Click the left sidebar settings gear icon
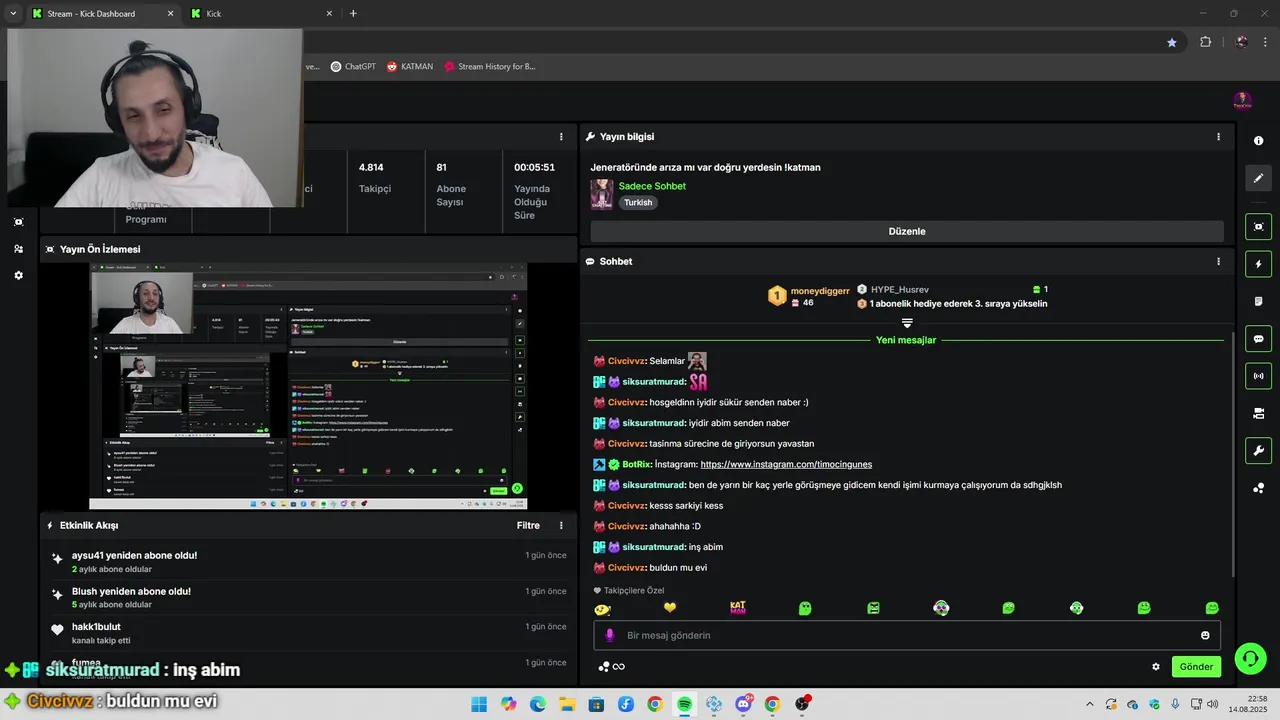The height and width of the screenshot is (720, 1280). 18,275
